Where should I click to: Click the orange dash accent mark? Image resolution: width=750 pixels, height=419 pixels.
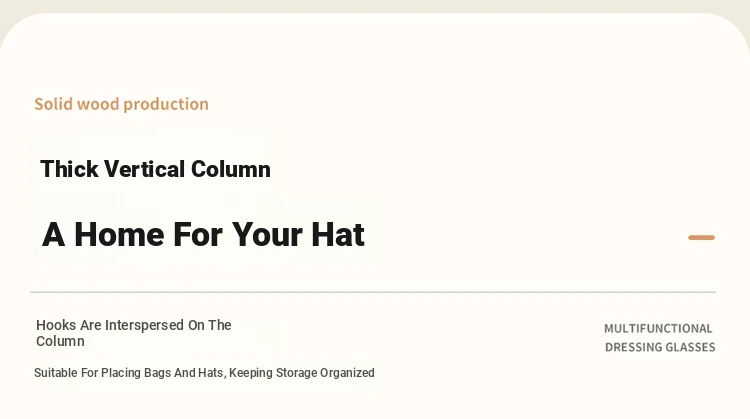(701, 237)
